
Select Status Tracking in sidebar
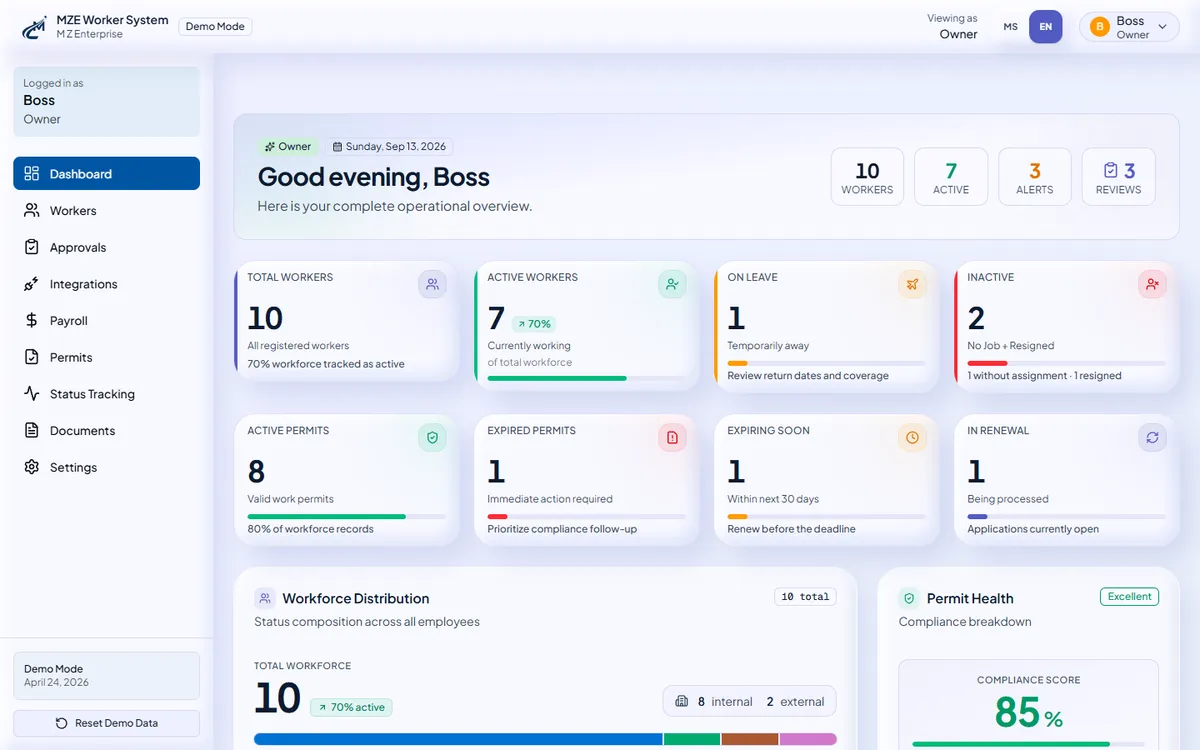(106, 394)
